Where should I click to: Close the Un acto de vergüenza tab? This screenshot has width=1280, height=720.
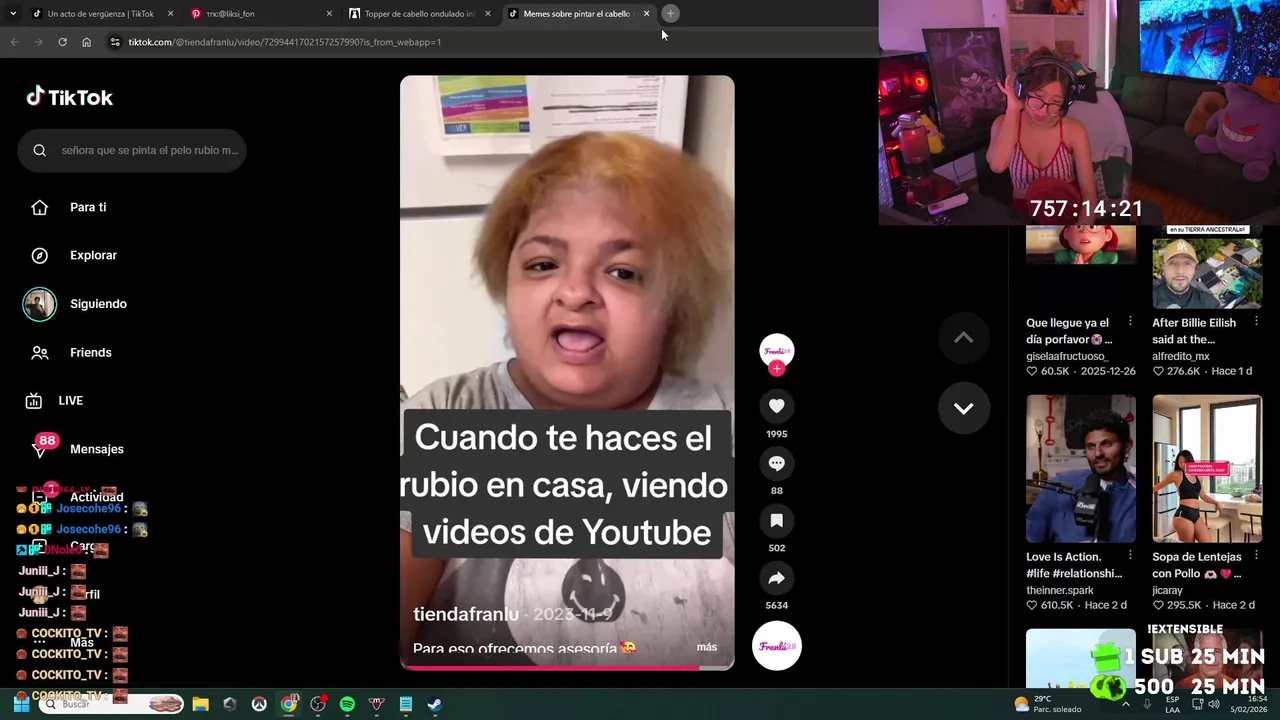170,14
